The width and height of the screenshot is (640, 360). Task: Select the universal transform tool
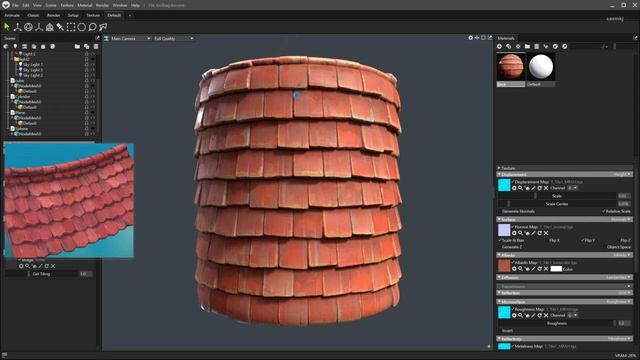(x=49, y=27)
